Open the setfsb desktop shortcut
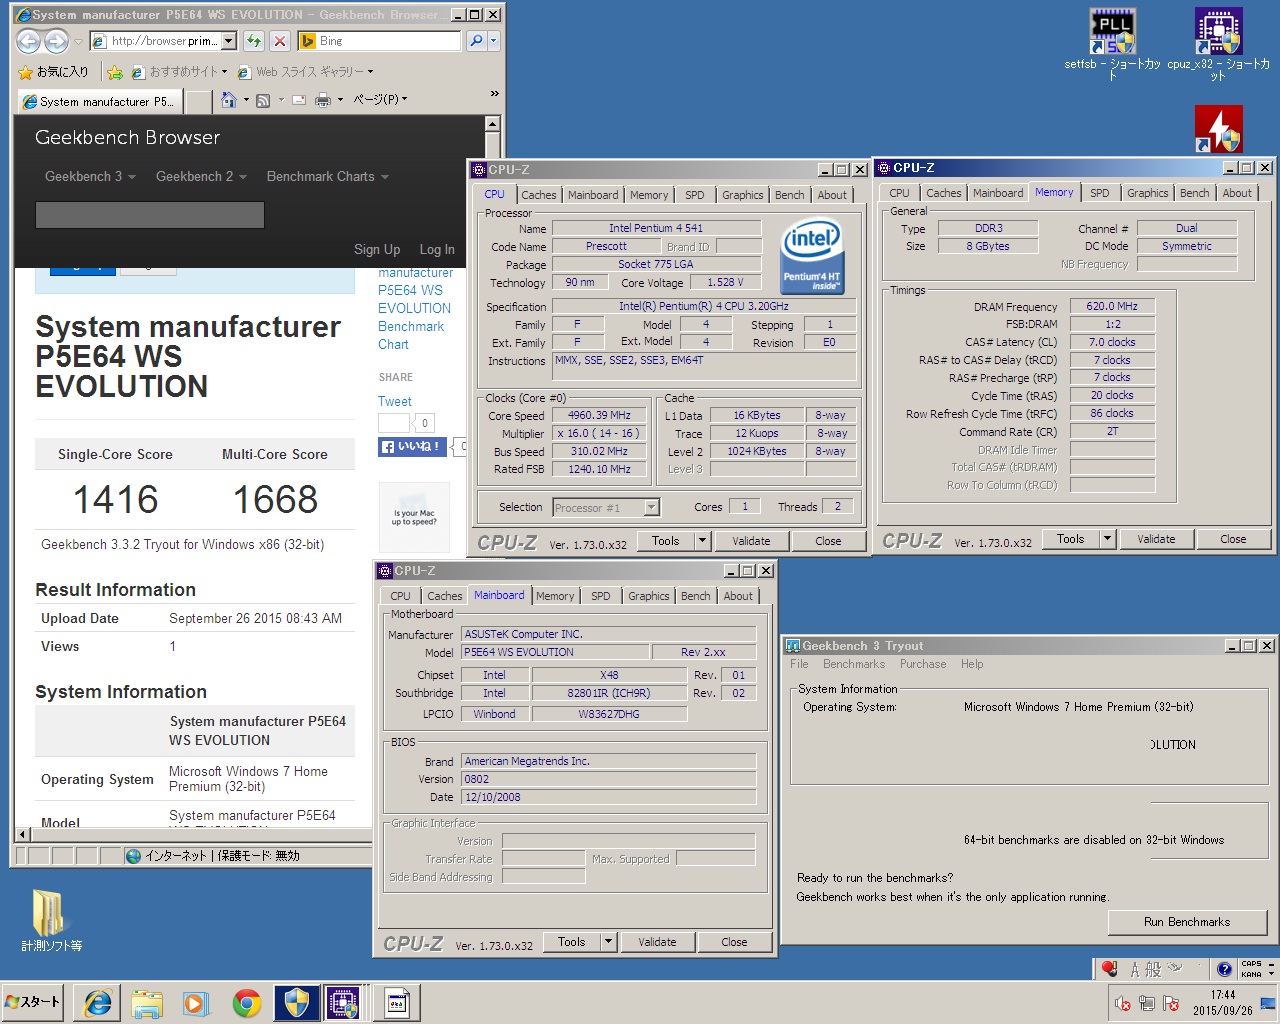The width and height of the screenshot is (1280, 1024). (1112, 45)
